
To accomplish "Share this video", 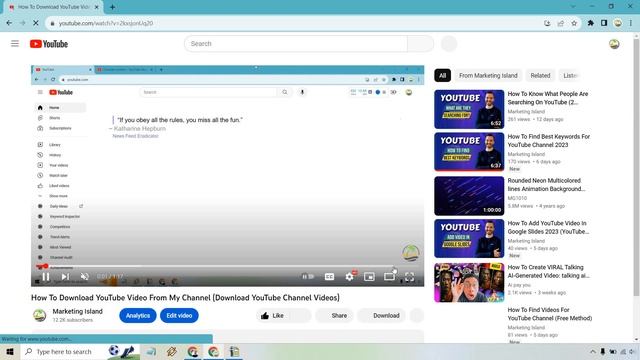I will [x=335, y=316].
